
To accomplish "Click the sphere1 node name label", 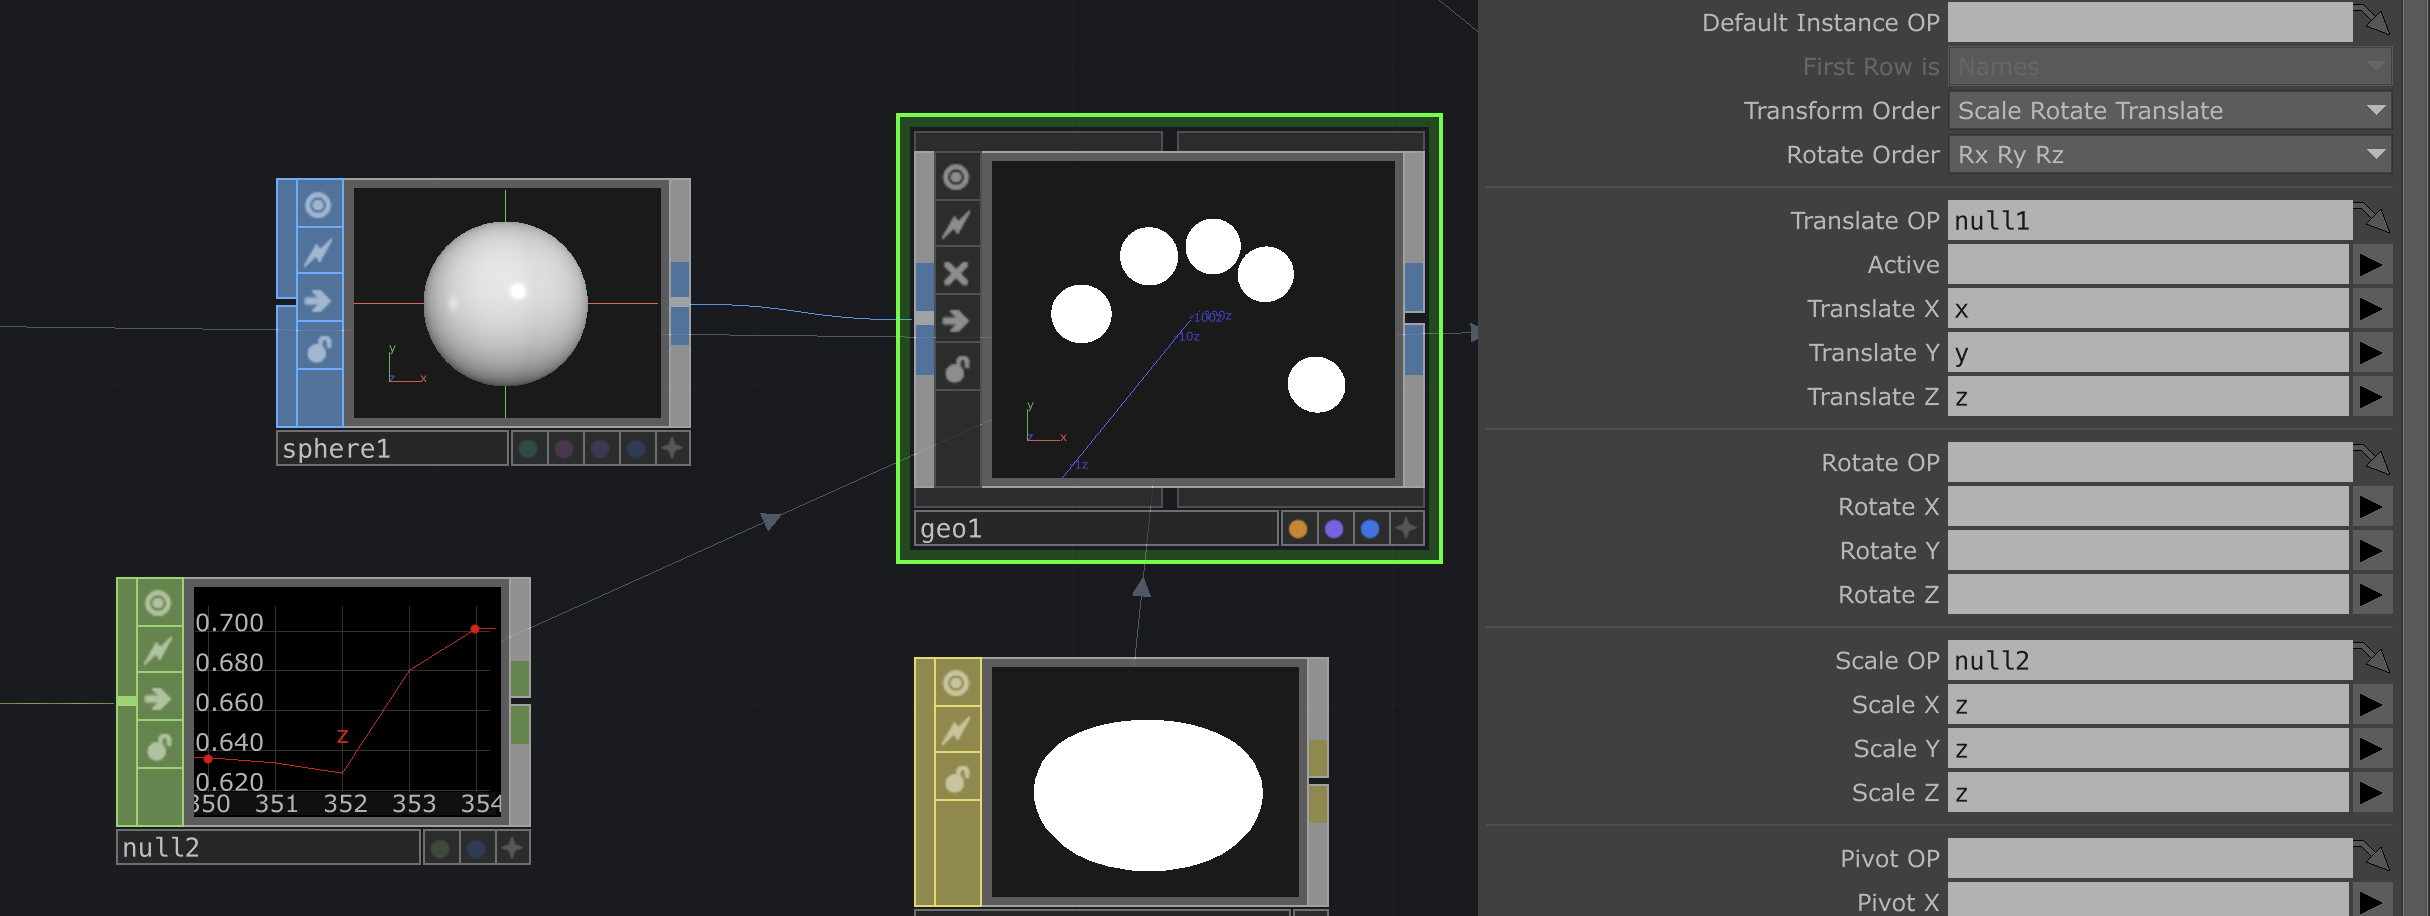I will pos(392,448).
